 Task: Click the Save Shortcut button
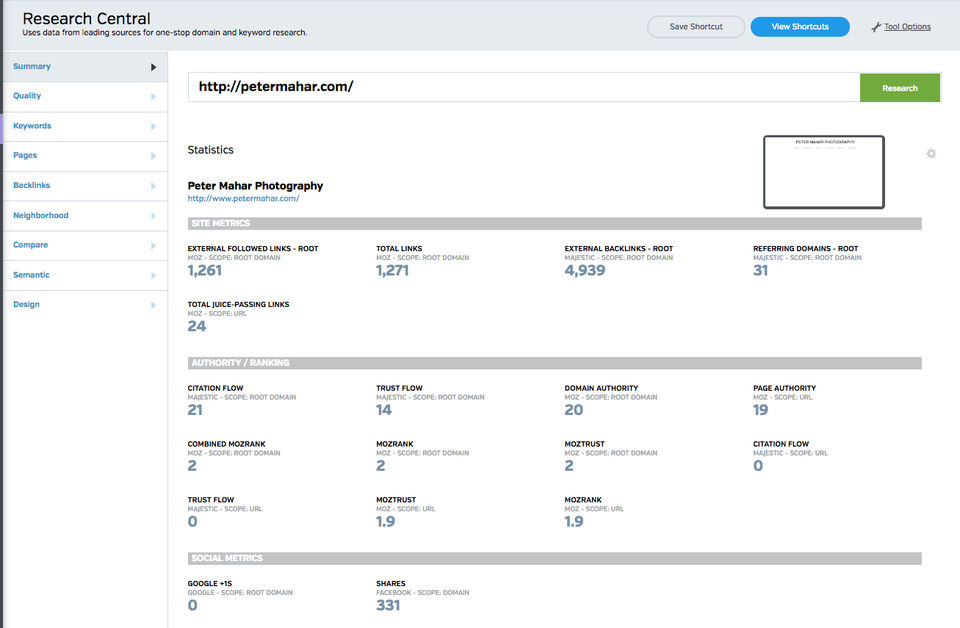click(696, 27)
